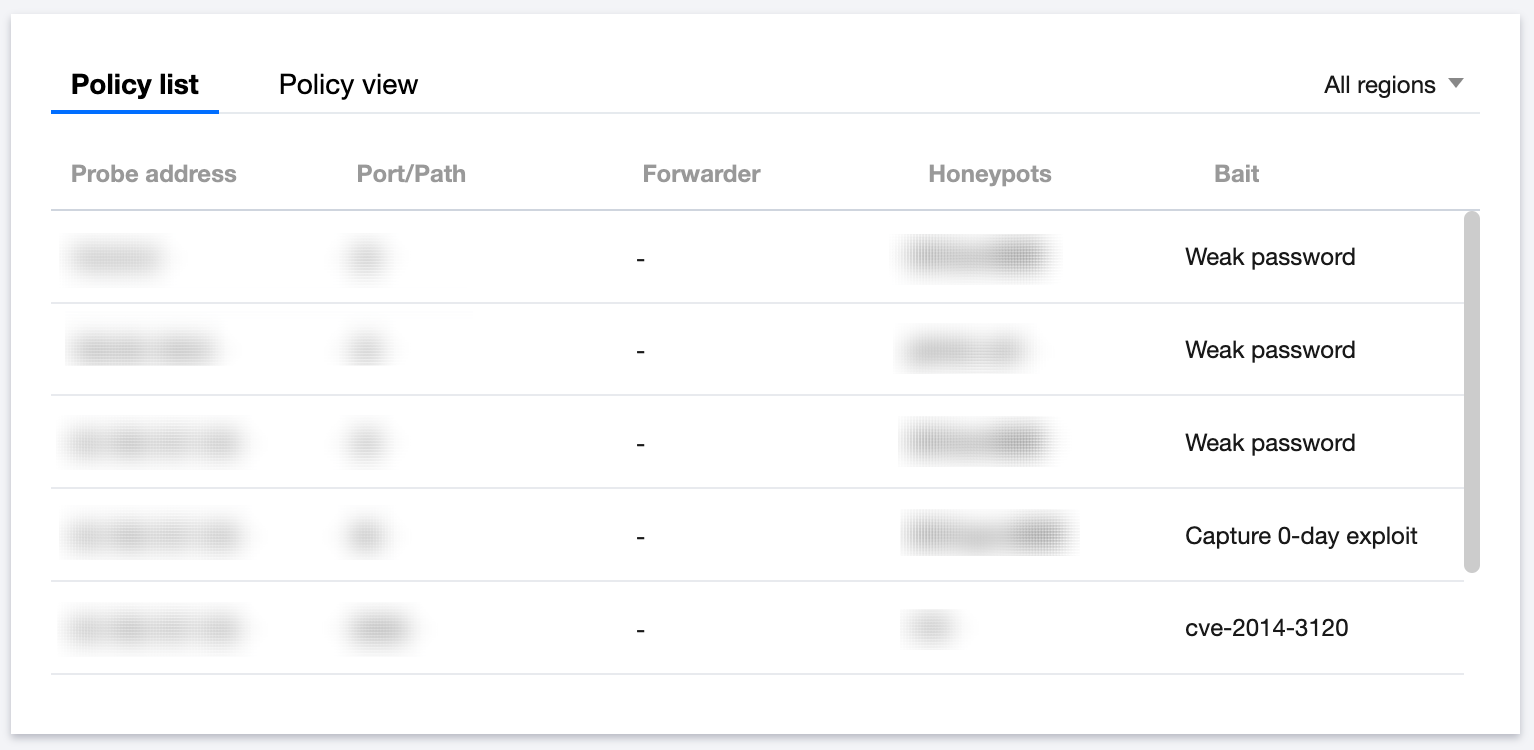Expand the All regions dropdown
The width and height of the screenshot is (1534, 750).
coord(1393,85)
